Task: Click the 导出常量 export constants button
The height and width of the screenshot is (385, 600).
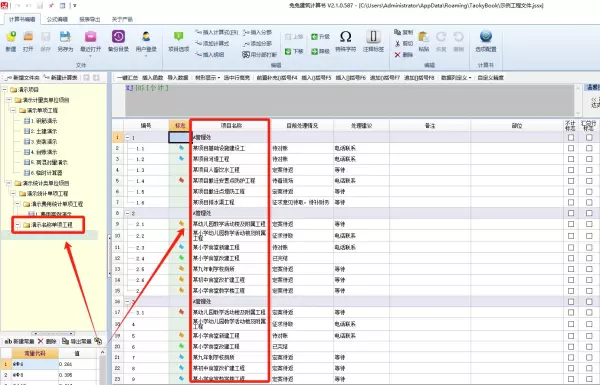Action: click(77, 341)
